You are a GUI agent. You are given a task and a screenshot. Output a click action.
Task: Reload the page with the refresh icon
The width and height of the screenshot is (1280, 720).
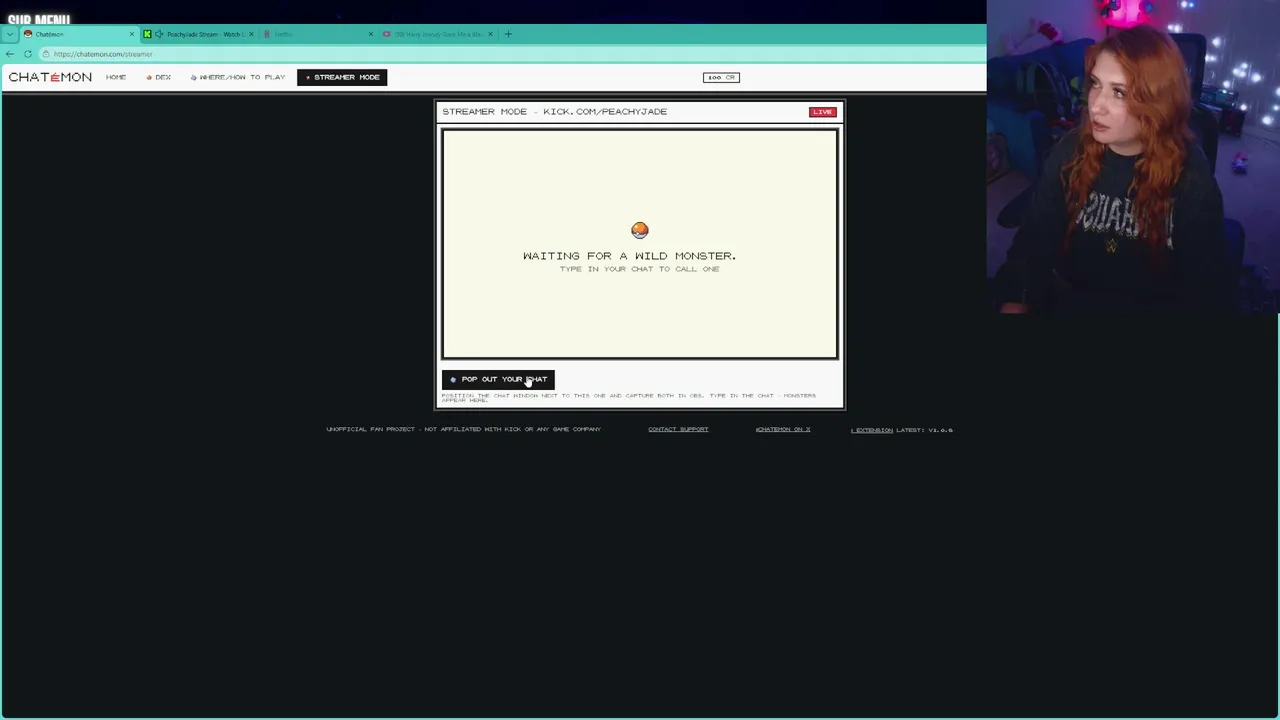click(x=28, y=54)
